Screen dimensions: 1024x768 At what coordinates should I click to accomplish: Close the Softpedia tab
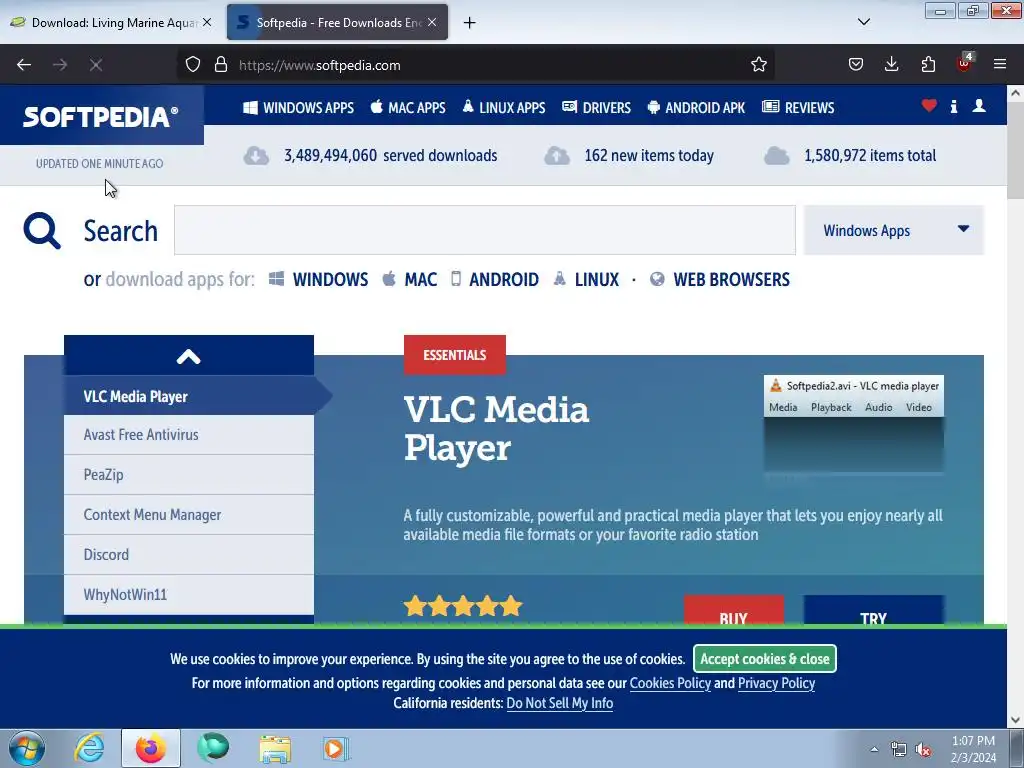pyautogui.click(x=432, y=22)
